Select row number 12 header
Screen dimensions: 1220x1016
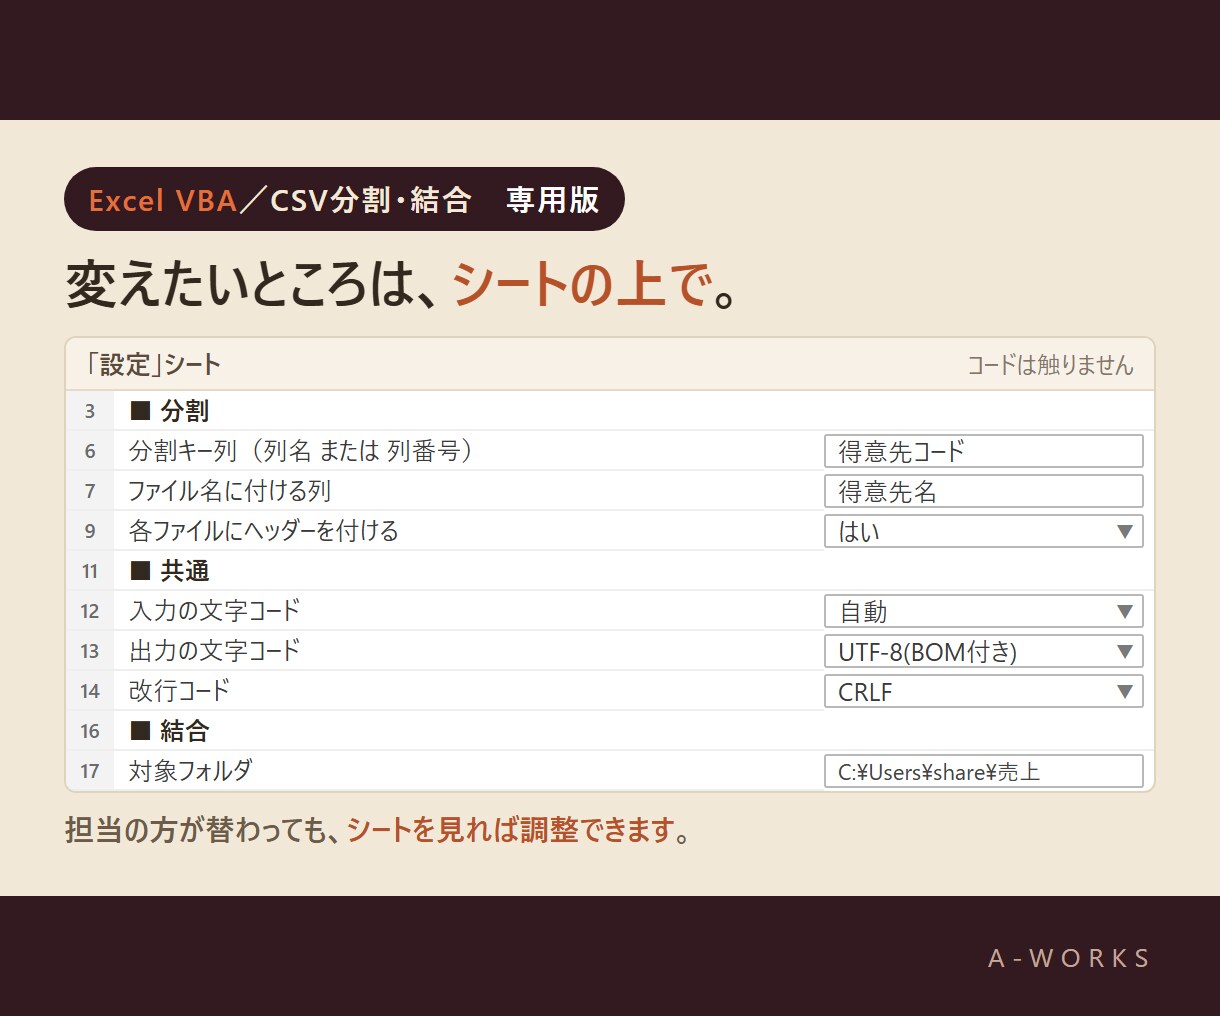(90, 611)
